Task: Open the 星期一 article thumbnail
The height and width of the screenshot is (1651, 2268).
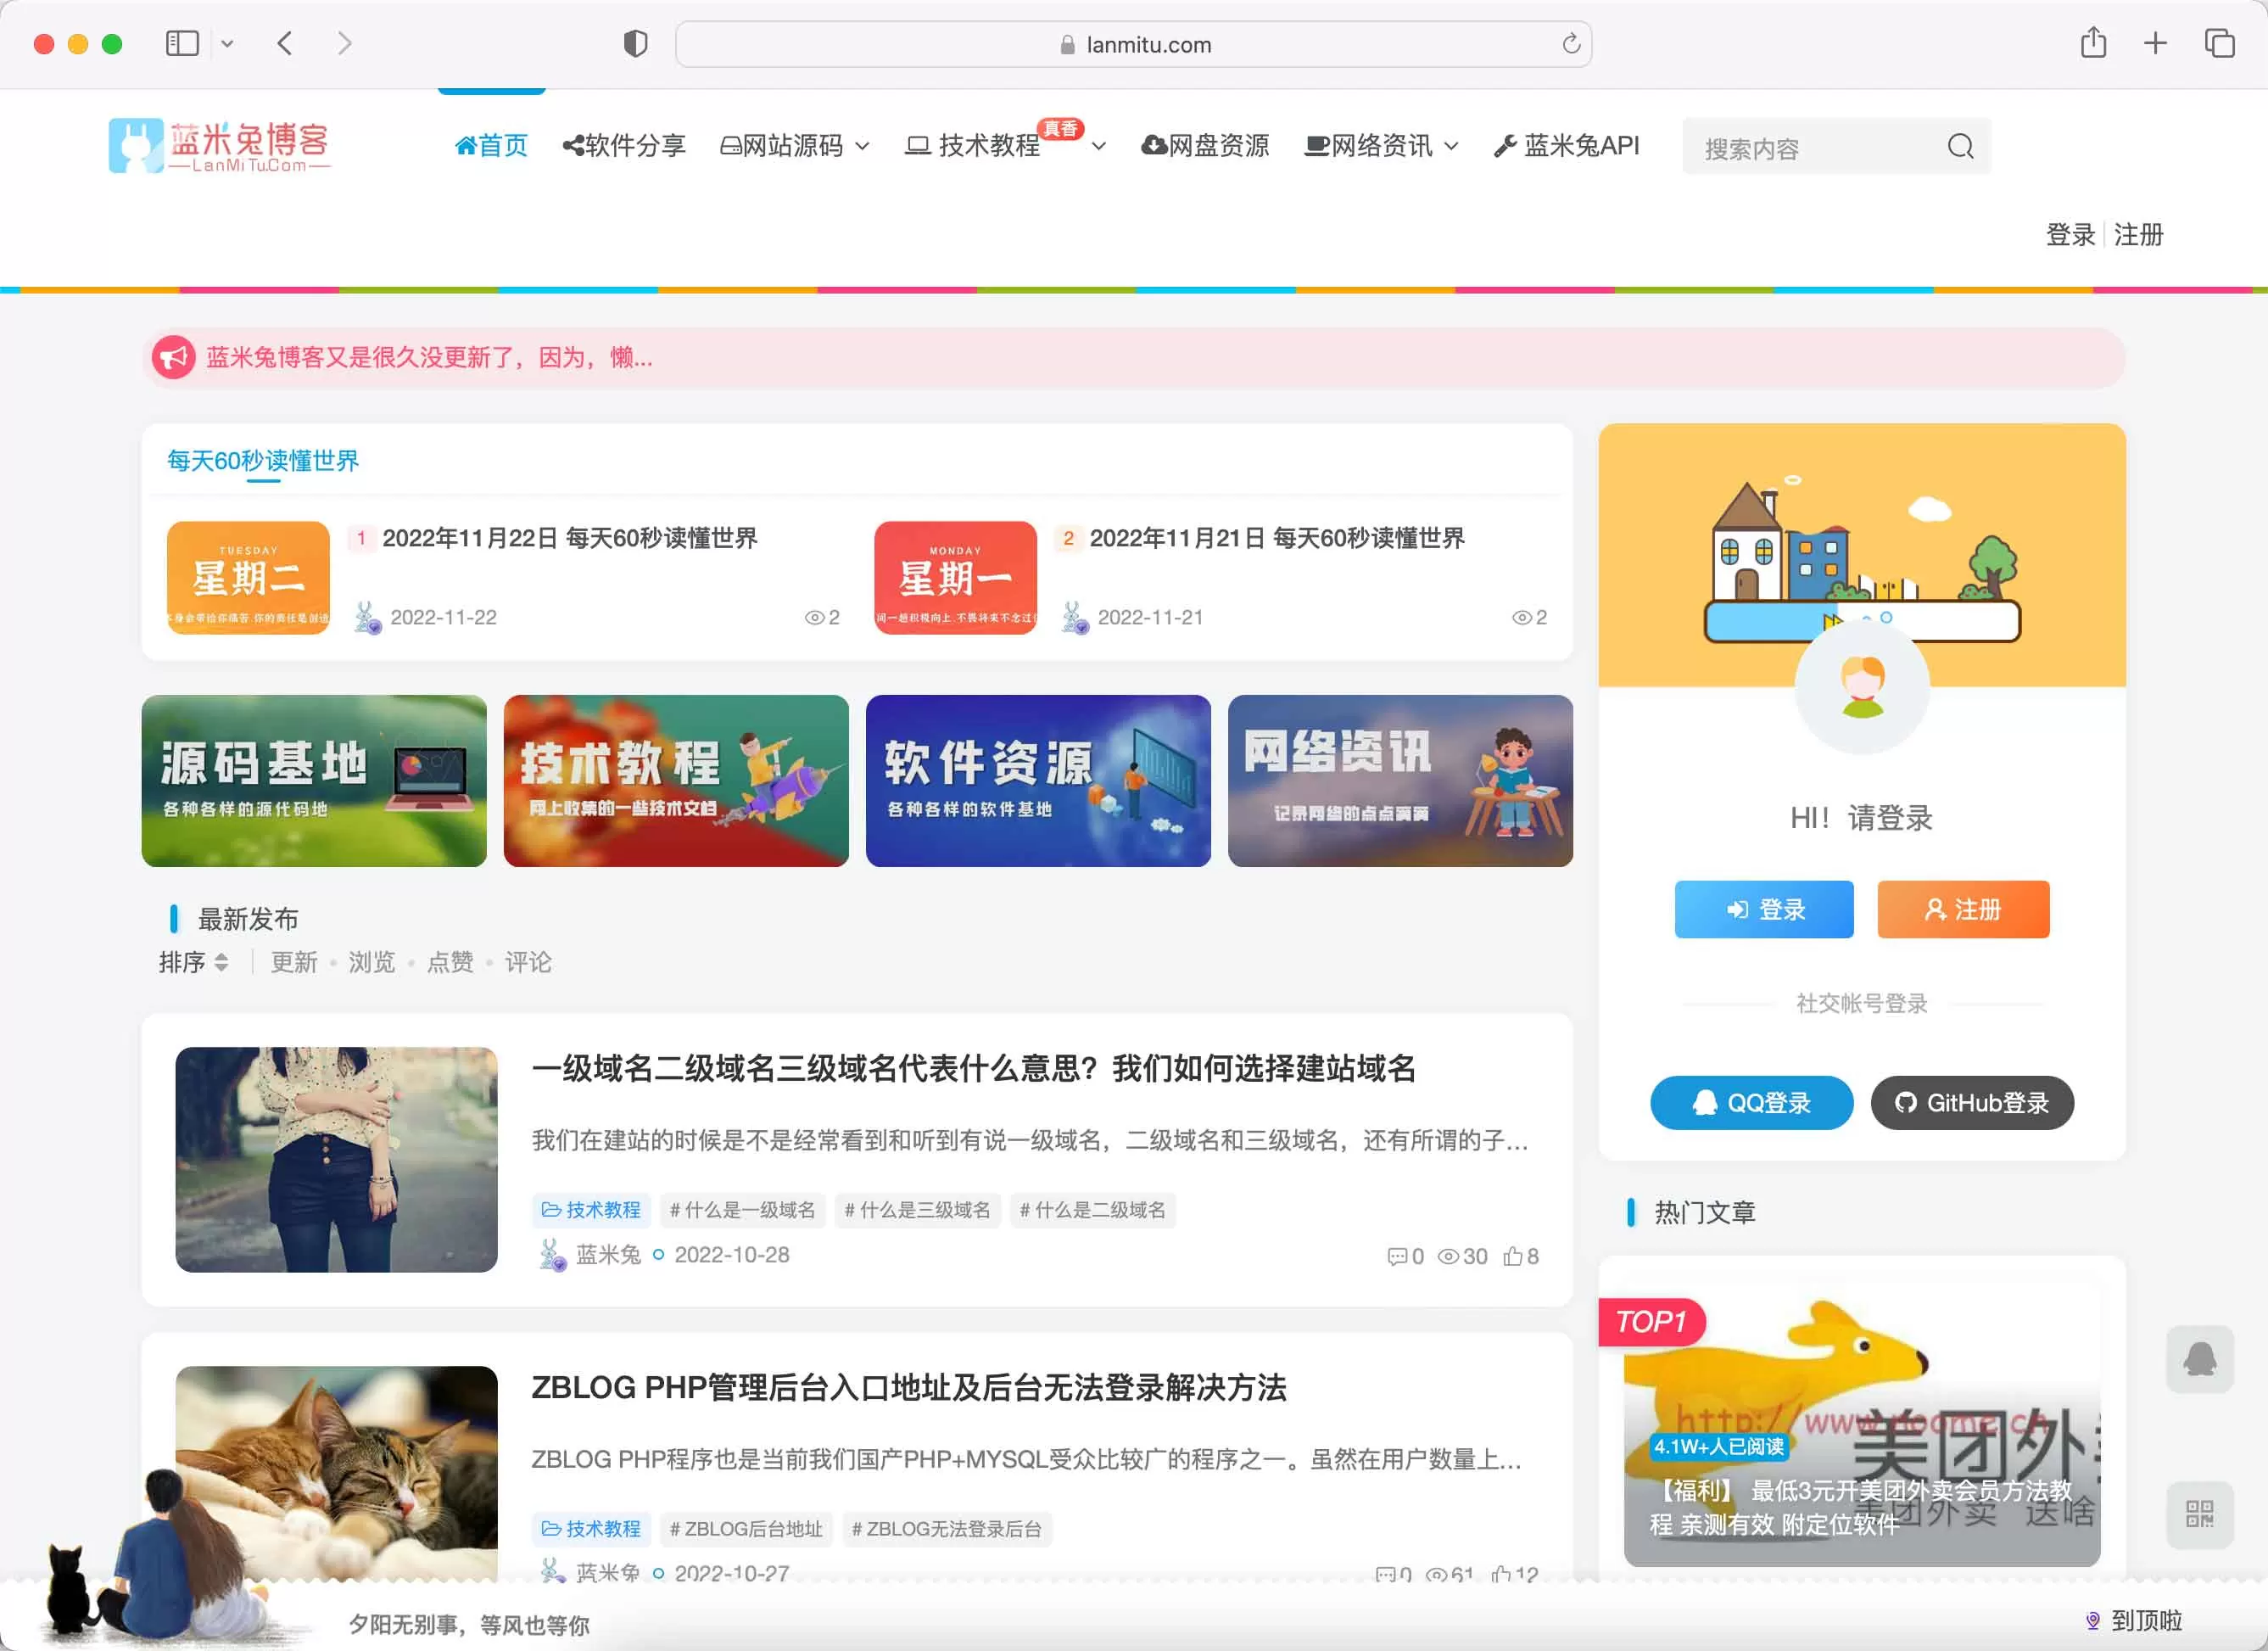Action: (x=955, y=577)
